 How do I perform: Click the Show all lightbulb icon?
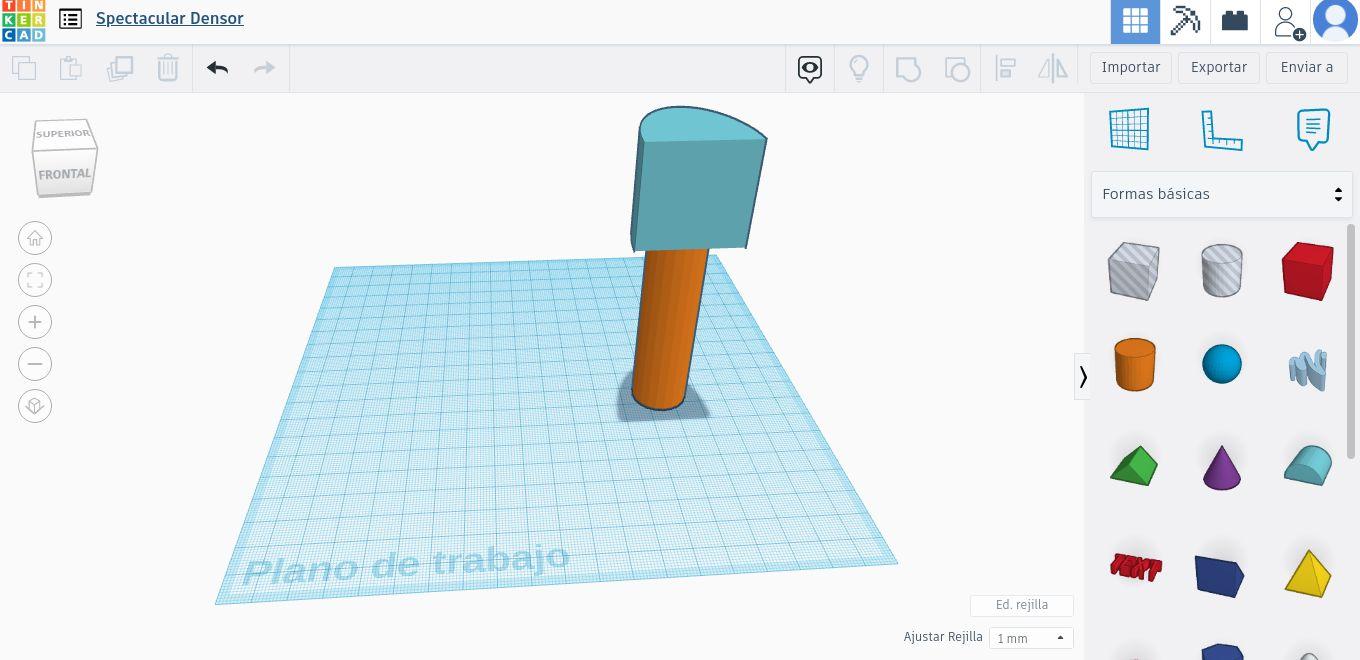(859, 68)
